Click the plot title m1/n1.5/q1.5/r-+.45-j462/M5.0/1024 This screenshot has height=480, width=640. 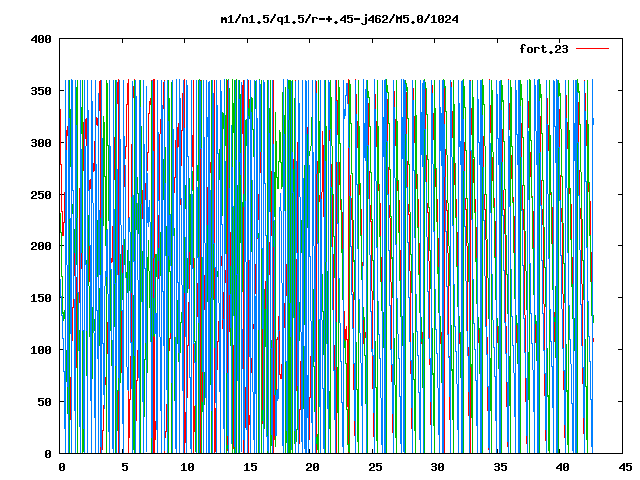click(340, 20)
